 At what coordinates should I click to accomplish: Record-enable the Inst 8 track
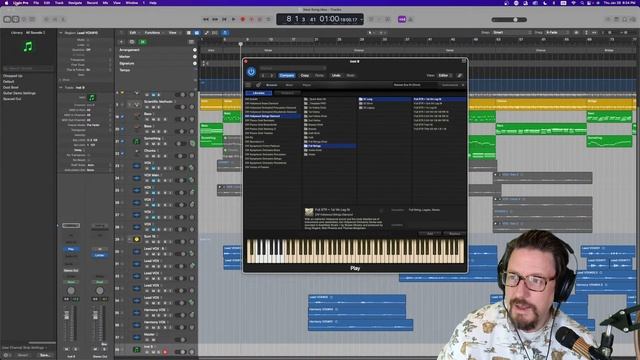165,352
